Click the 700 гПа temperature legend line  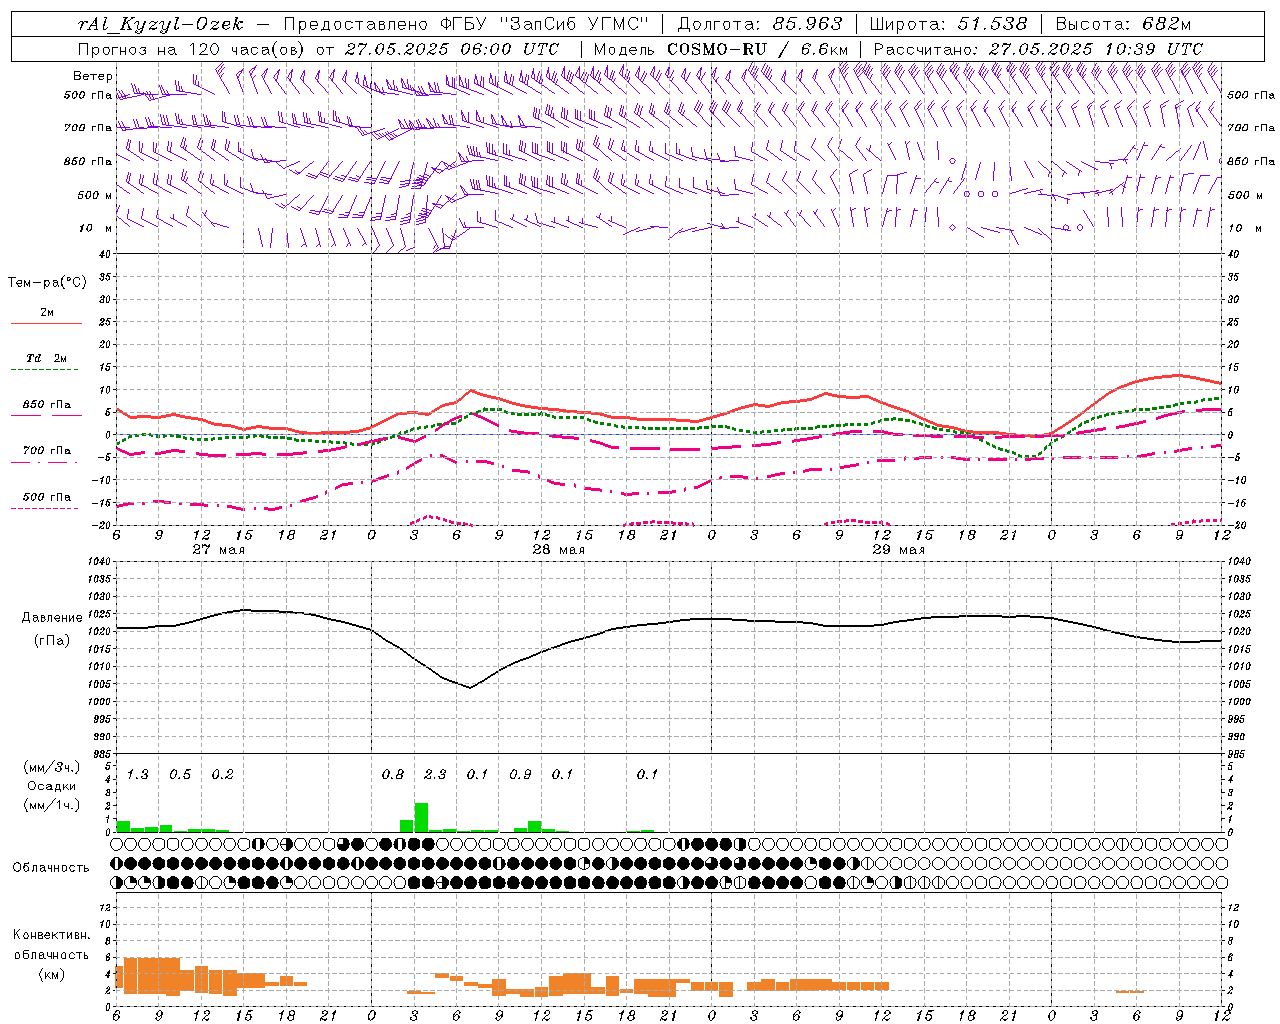pos(46,463)
